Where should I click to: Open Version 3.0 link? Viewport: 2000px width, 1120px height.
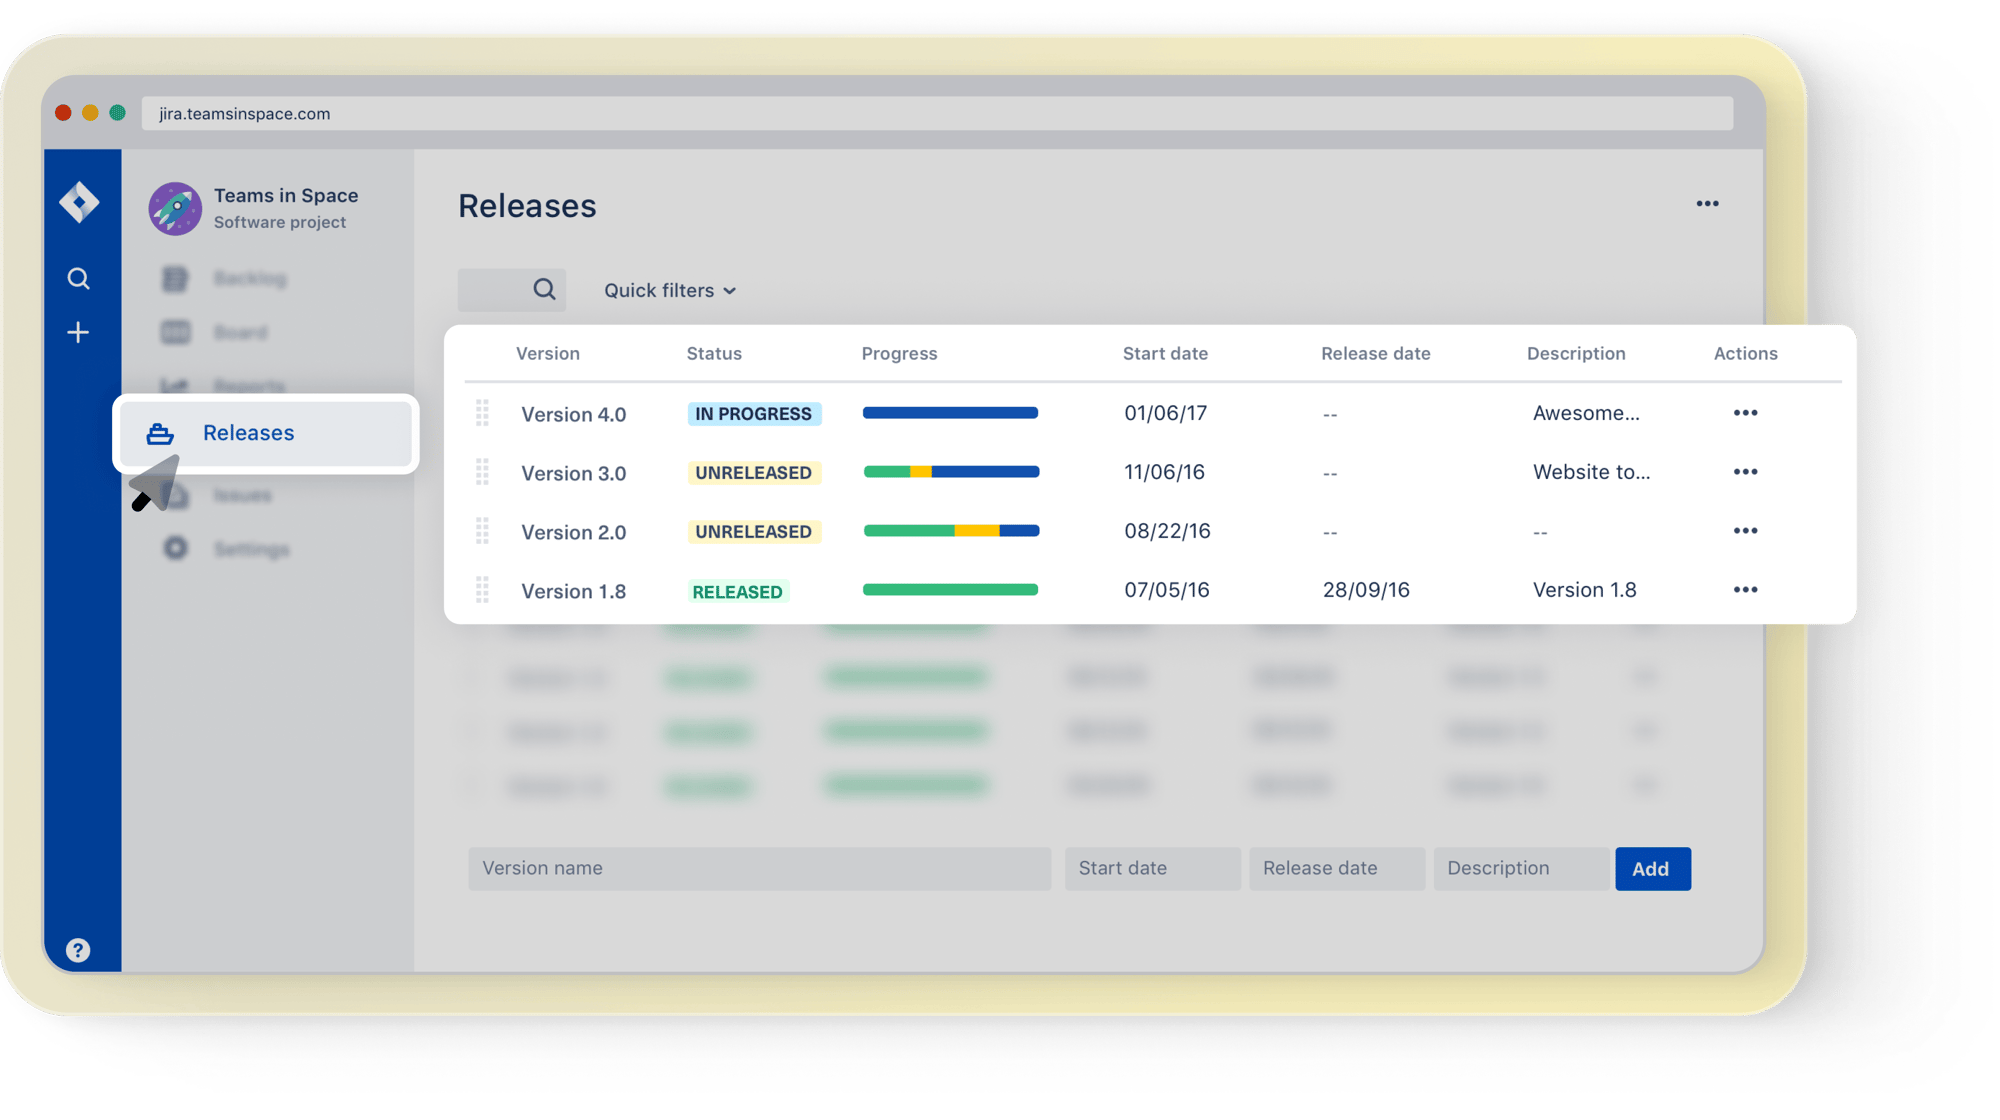pos(573,473)
